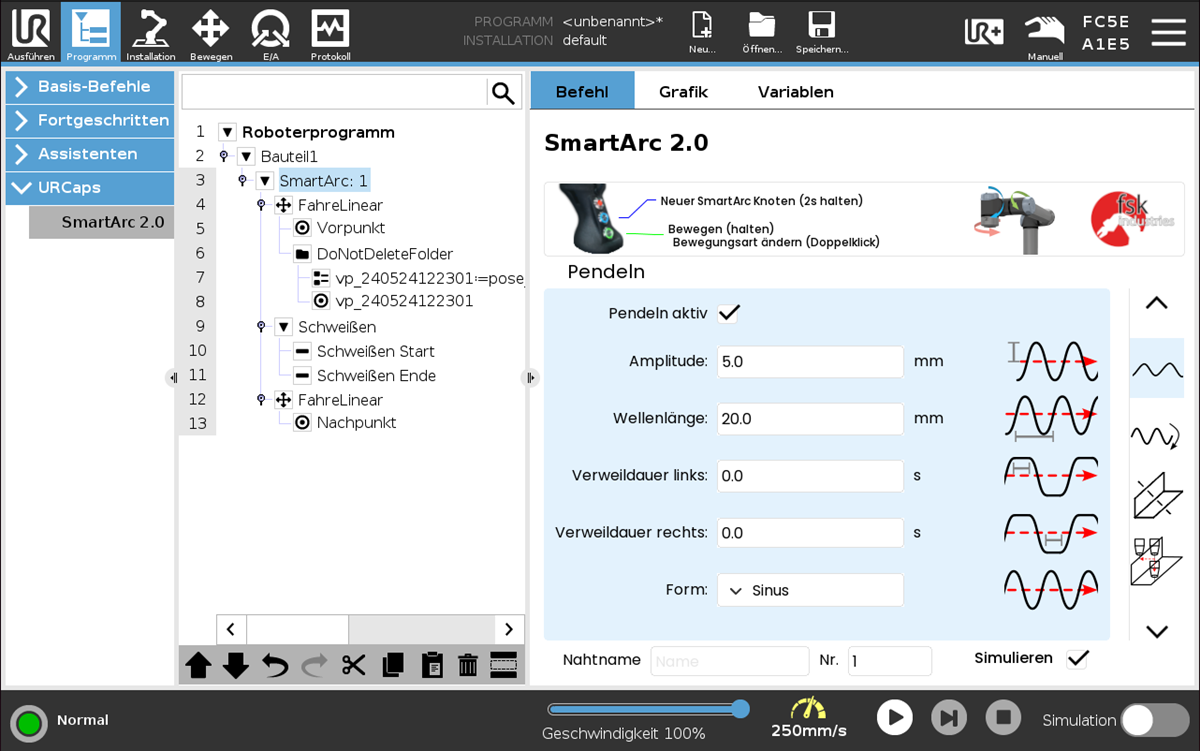The image size is (1200, 751).
Task: Toggle the Simulation switch
Action: [x=1153, y=720]
